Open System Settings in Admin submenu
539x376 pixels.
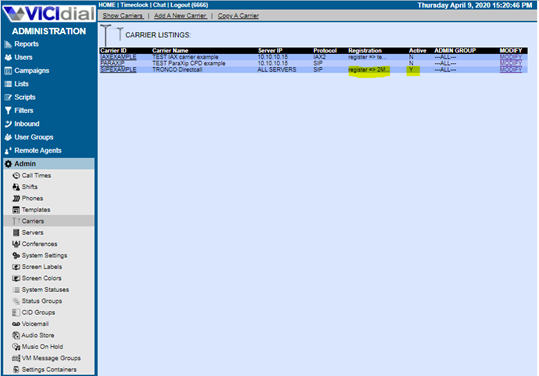pyautogui.click(x=44, y=256)
